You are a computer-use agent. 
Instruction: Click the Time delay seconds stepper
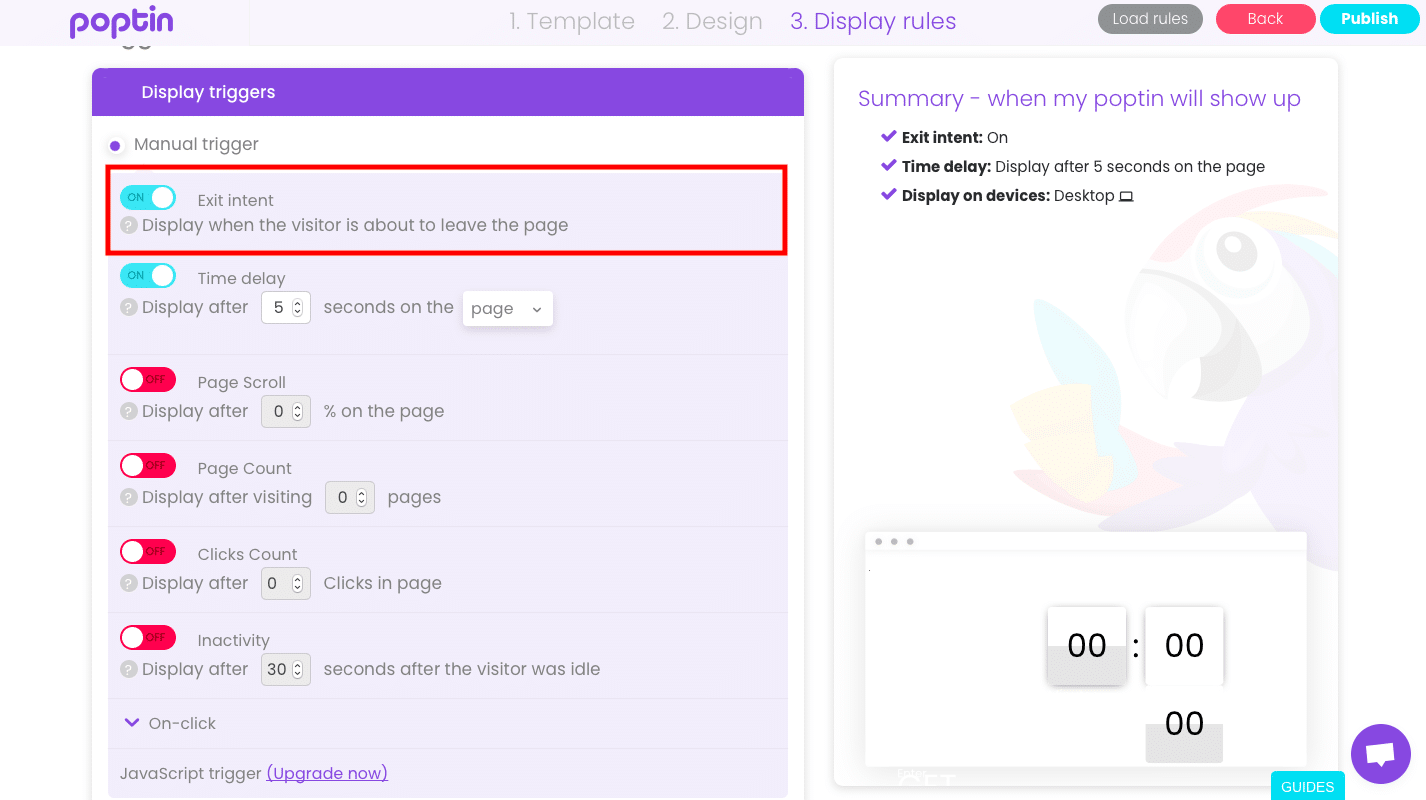(297, 308)
